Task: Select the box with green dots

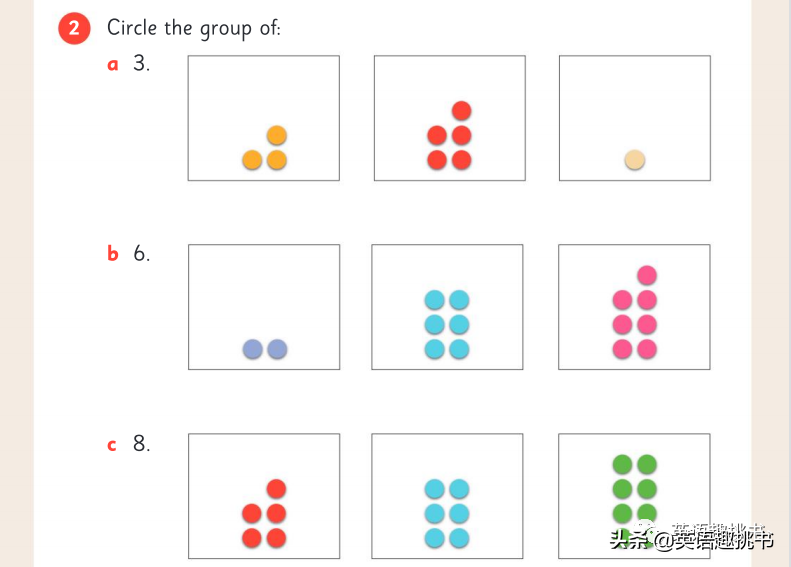Action: pos(634,496)
